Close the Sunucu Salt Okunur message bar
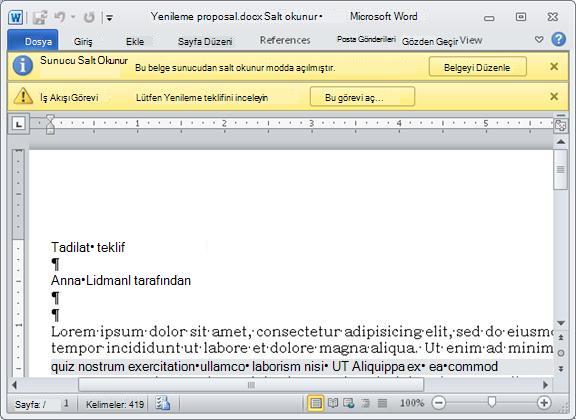The height and width of the screenshot is (420, 576). (554, 67)
